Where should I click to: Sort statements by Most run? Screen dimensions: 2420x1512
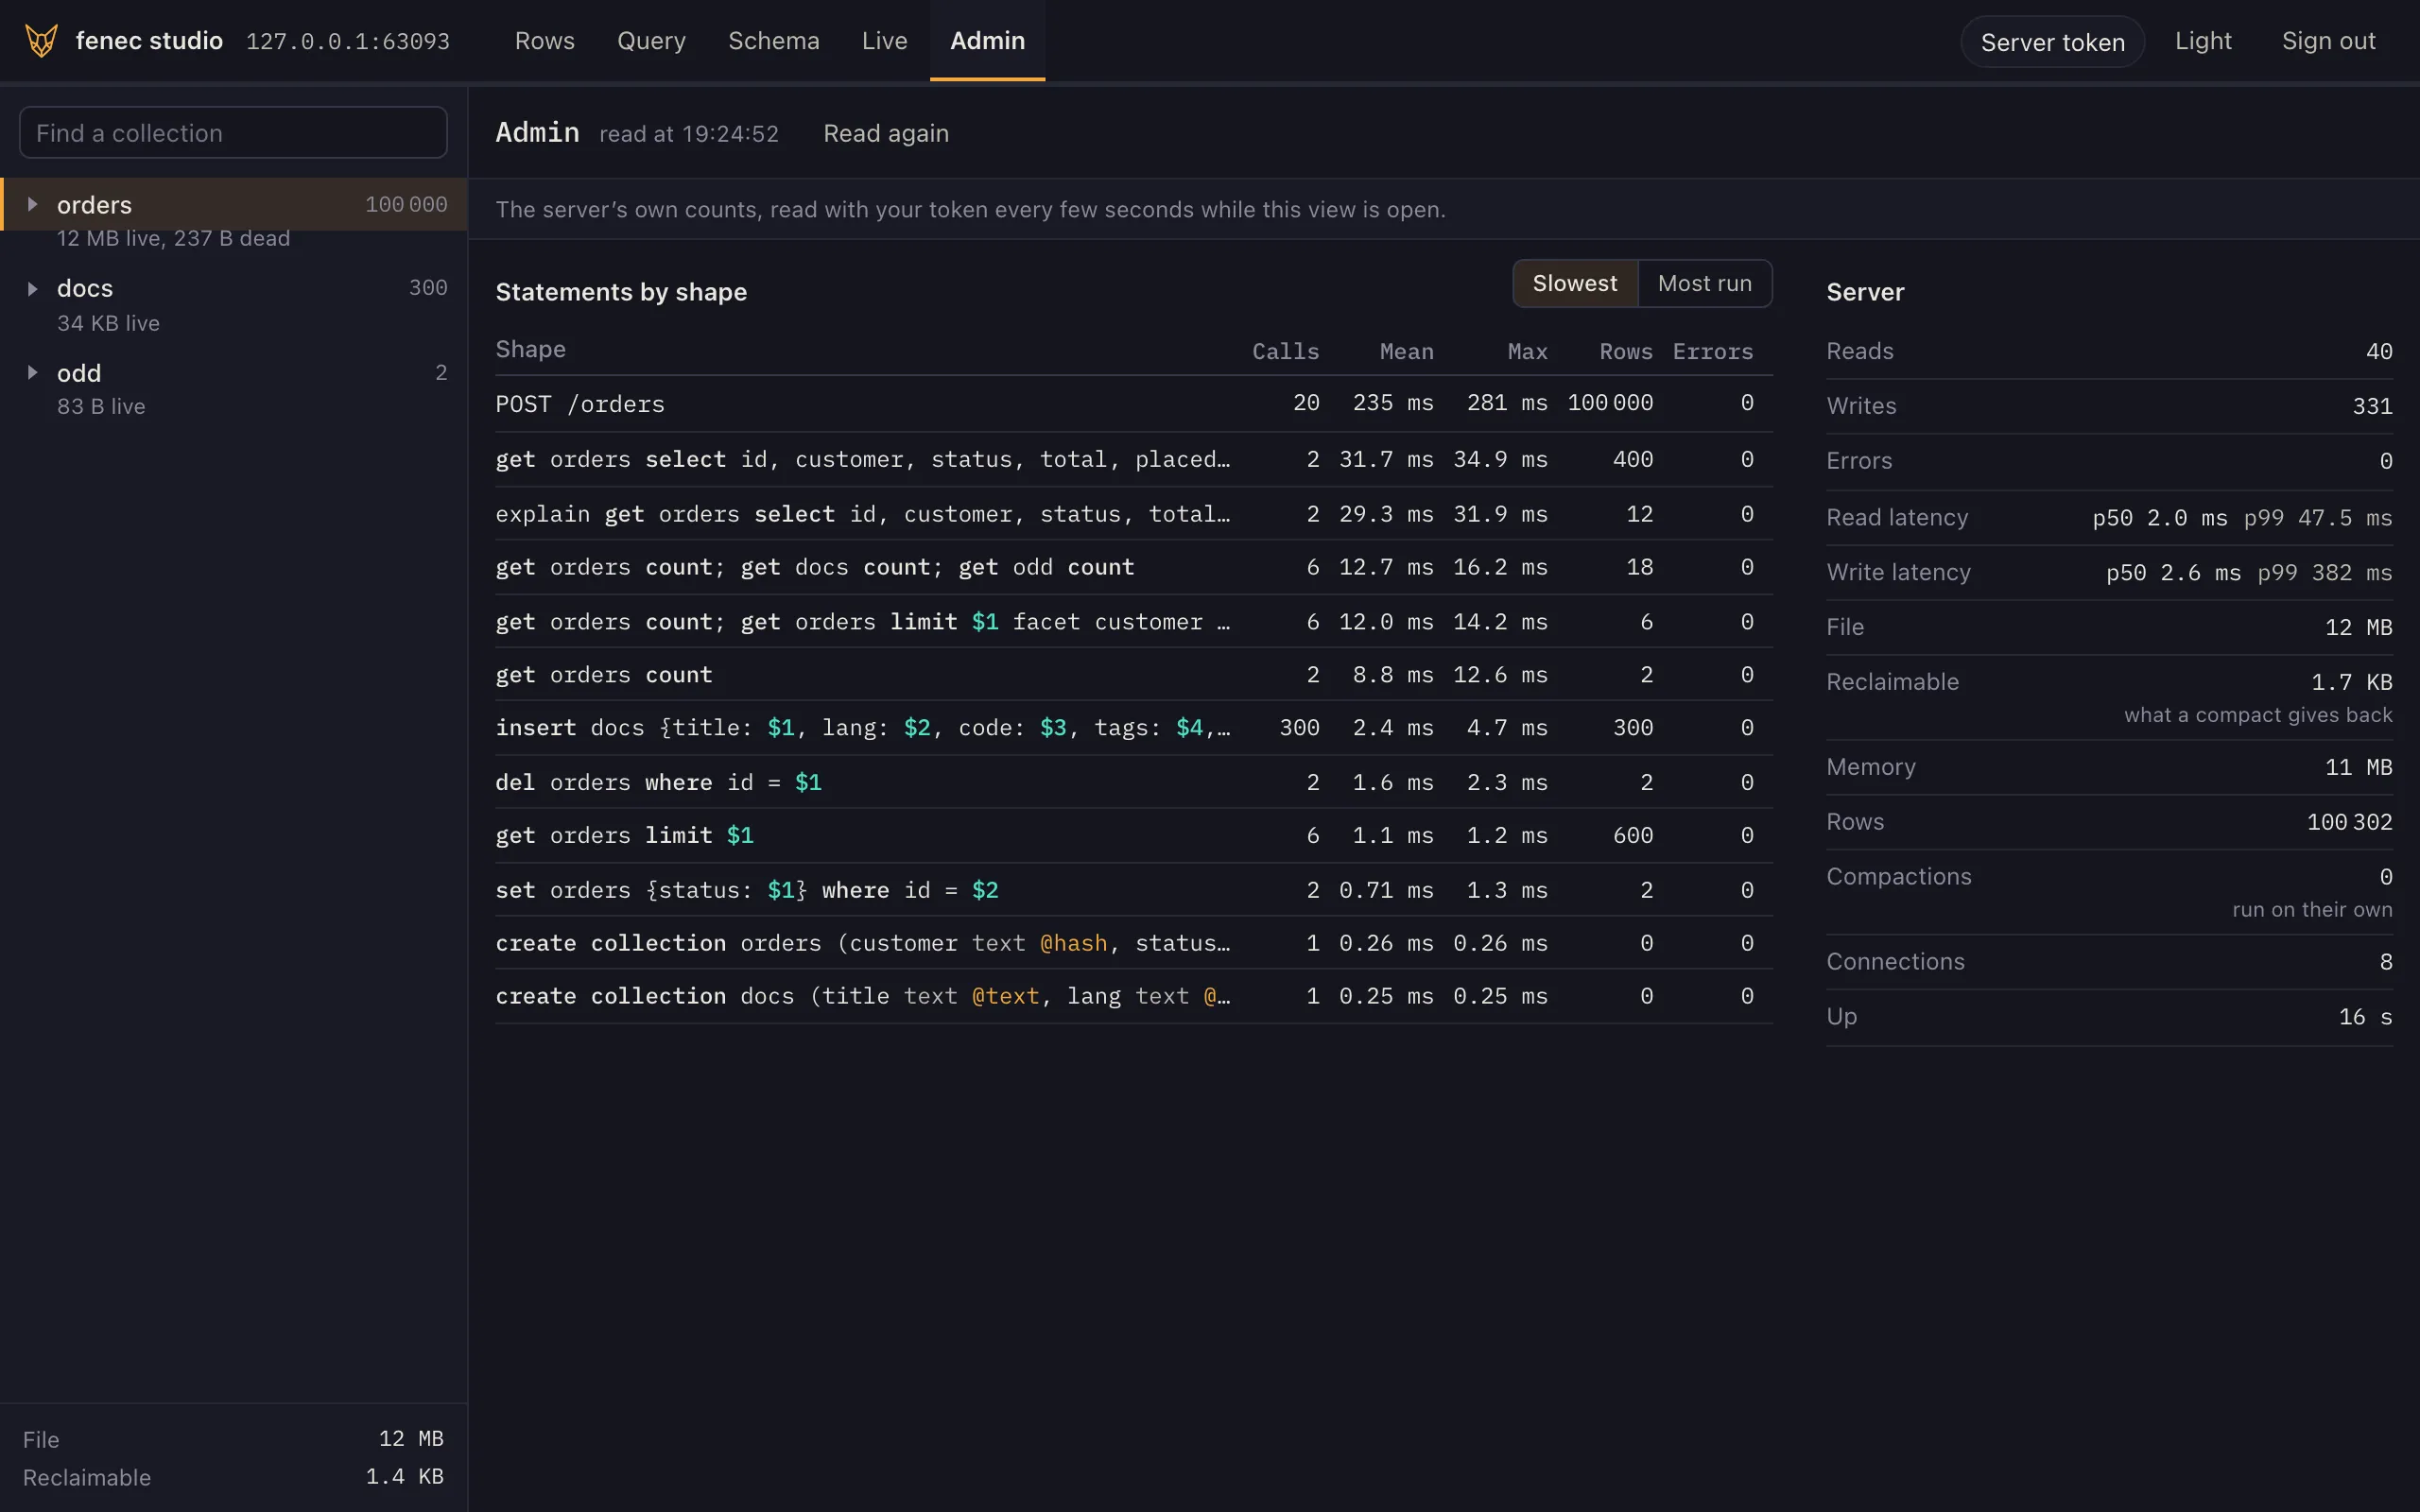(1704, 284)
